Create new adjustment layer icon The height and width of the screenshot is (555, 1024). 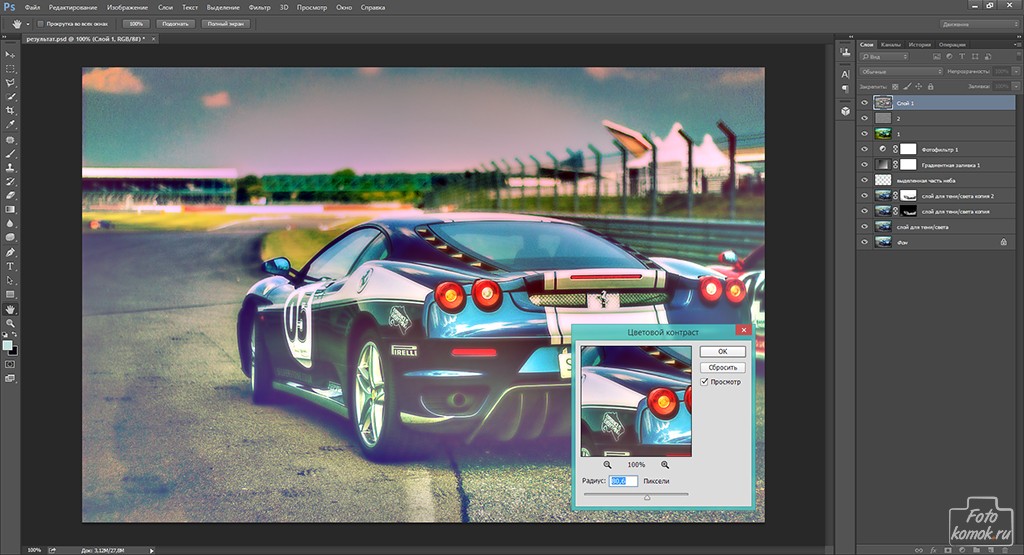[961, 550]
